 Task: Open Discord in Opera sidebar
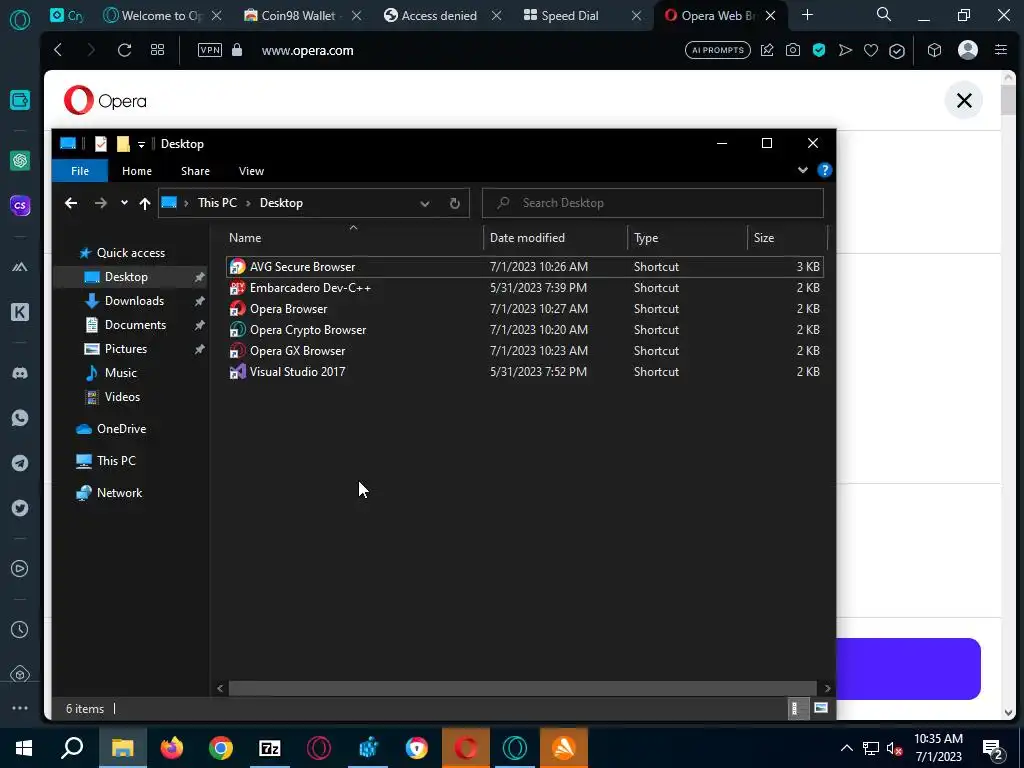(20, 373)
